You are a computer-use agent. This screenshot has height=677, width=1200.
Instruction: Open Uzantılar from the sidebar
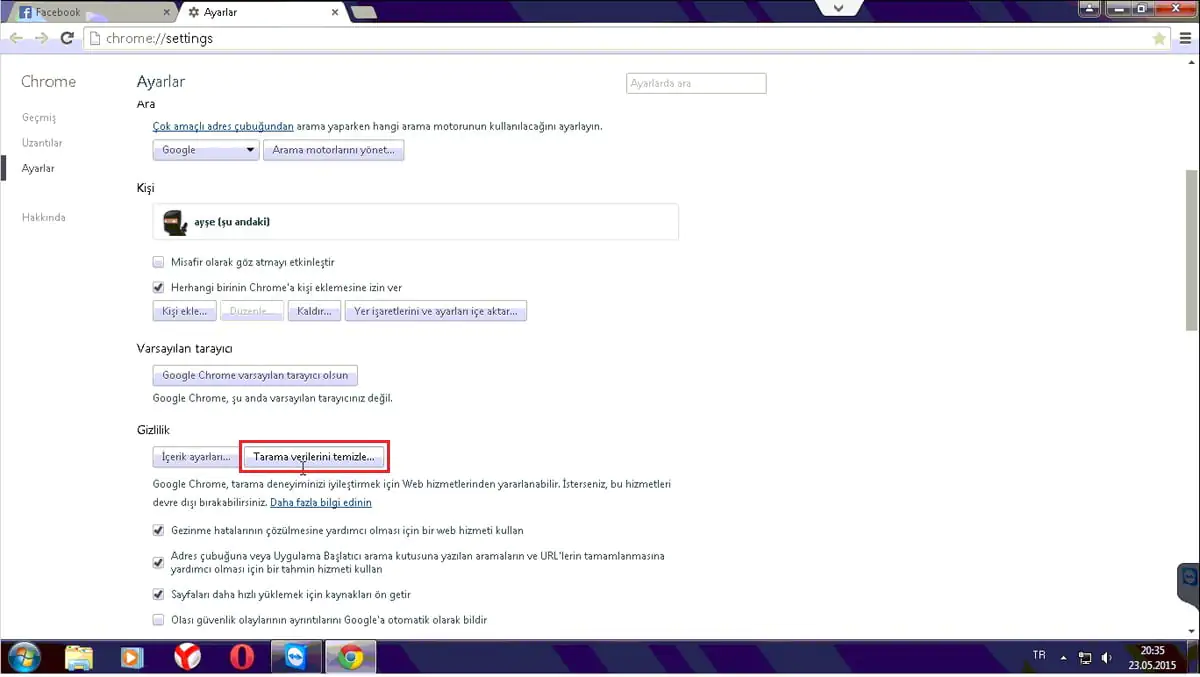coord(42,142)
